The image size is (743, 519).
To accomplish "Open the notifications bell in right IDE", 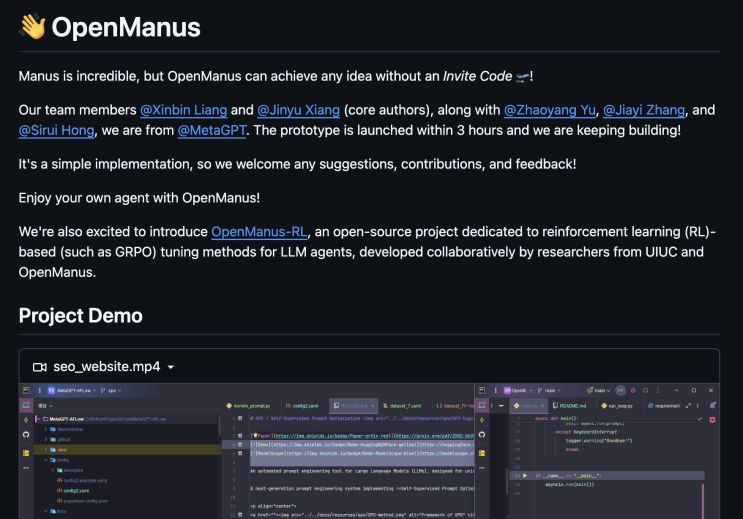I will pyautogui.click(x=712, y=406).
